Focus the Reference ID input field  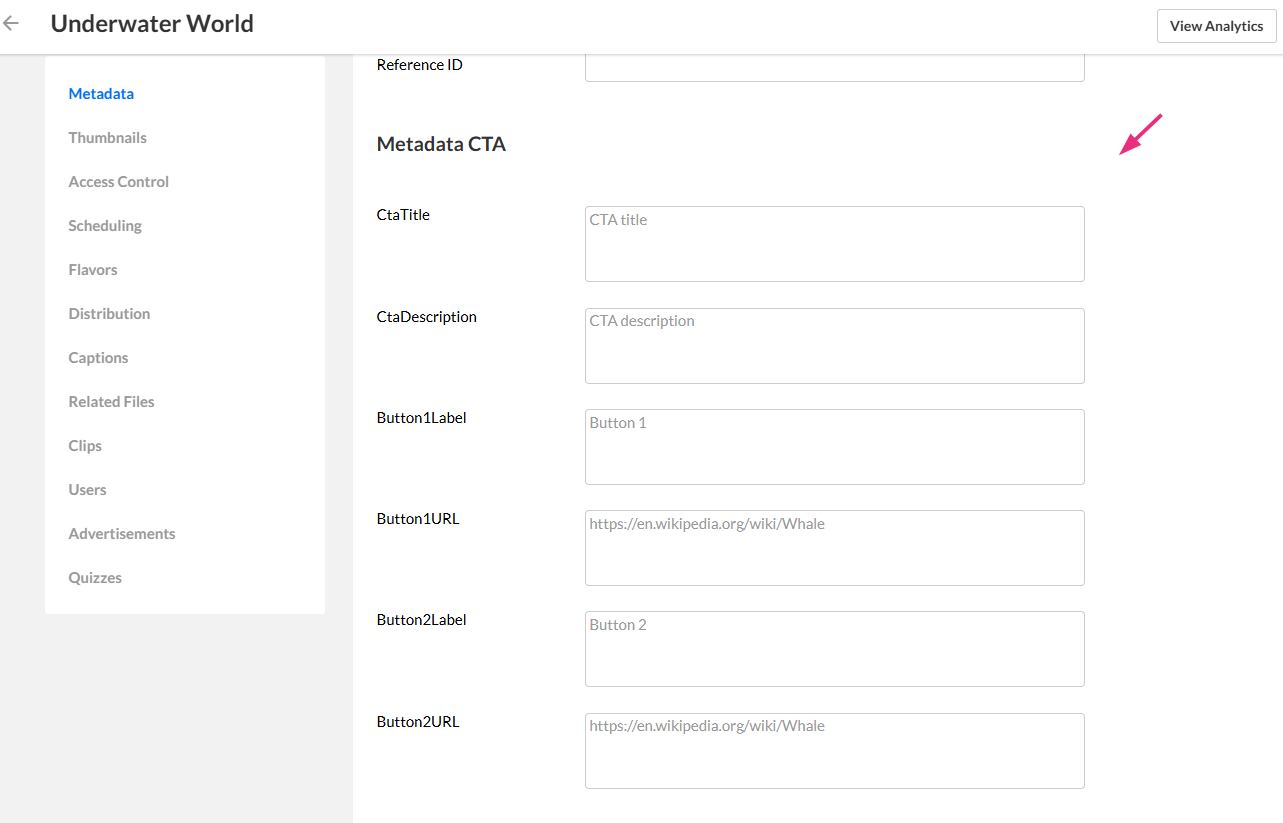834,68
